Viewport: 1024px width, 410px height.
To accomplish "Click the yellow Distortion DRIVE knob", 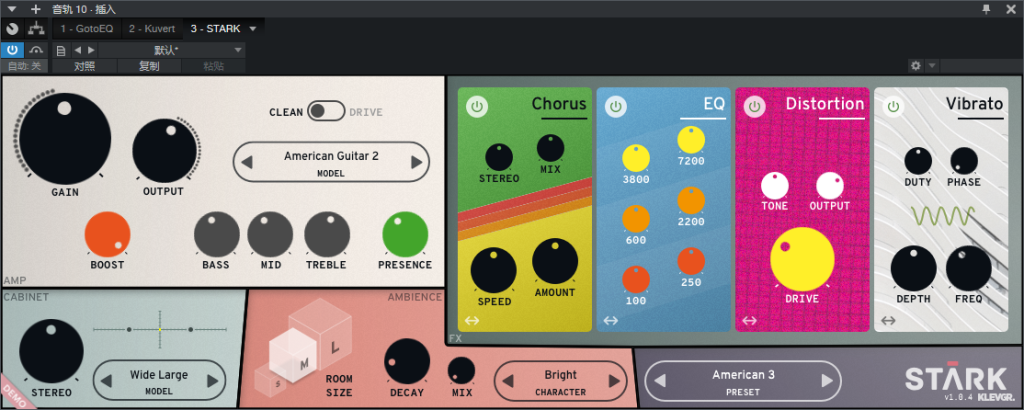I will pos(802,259).
